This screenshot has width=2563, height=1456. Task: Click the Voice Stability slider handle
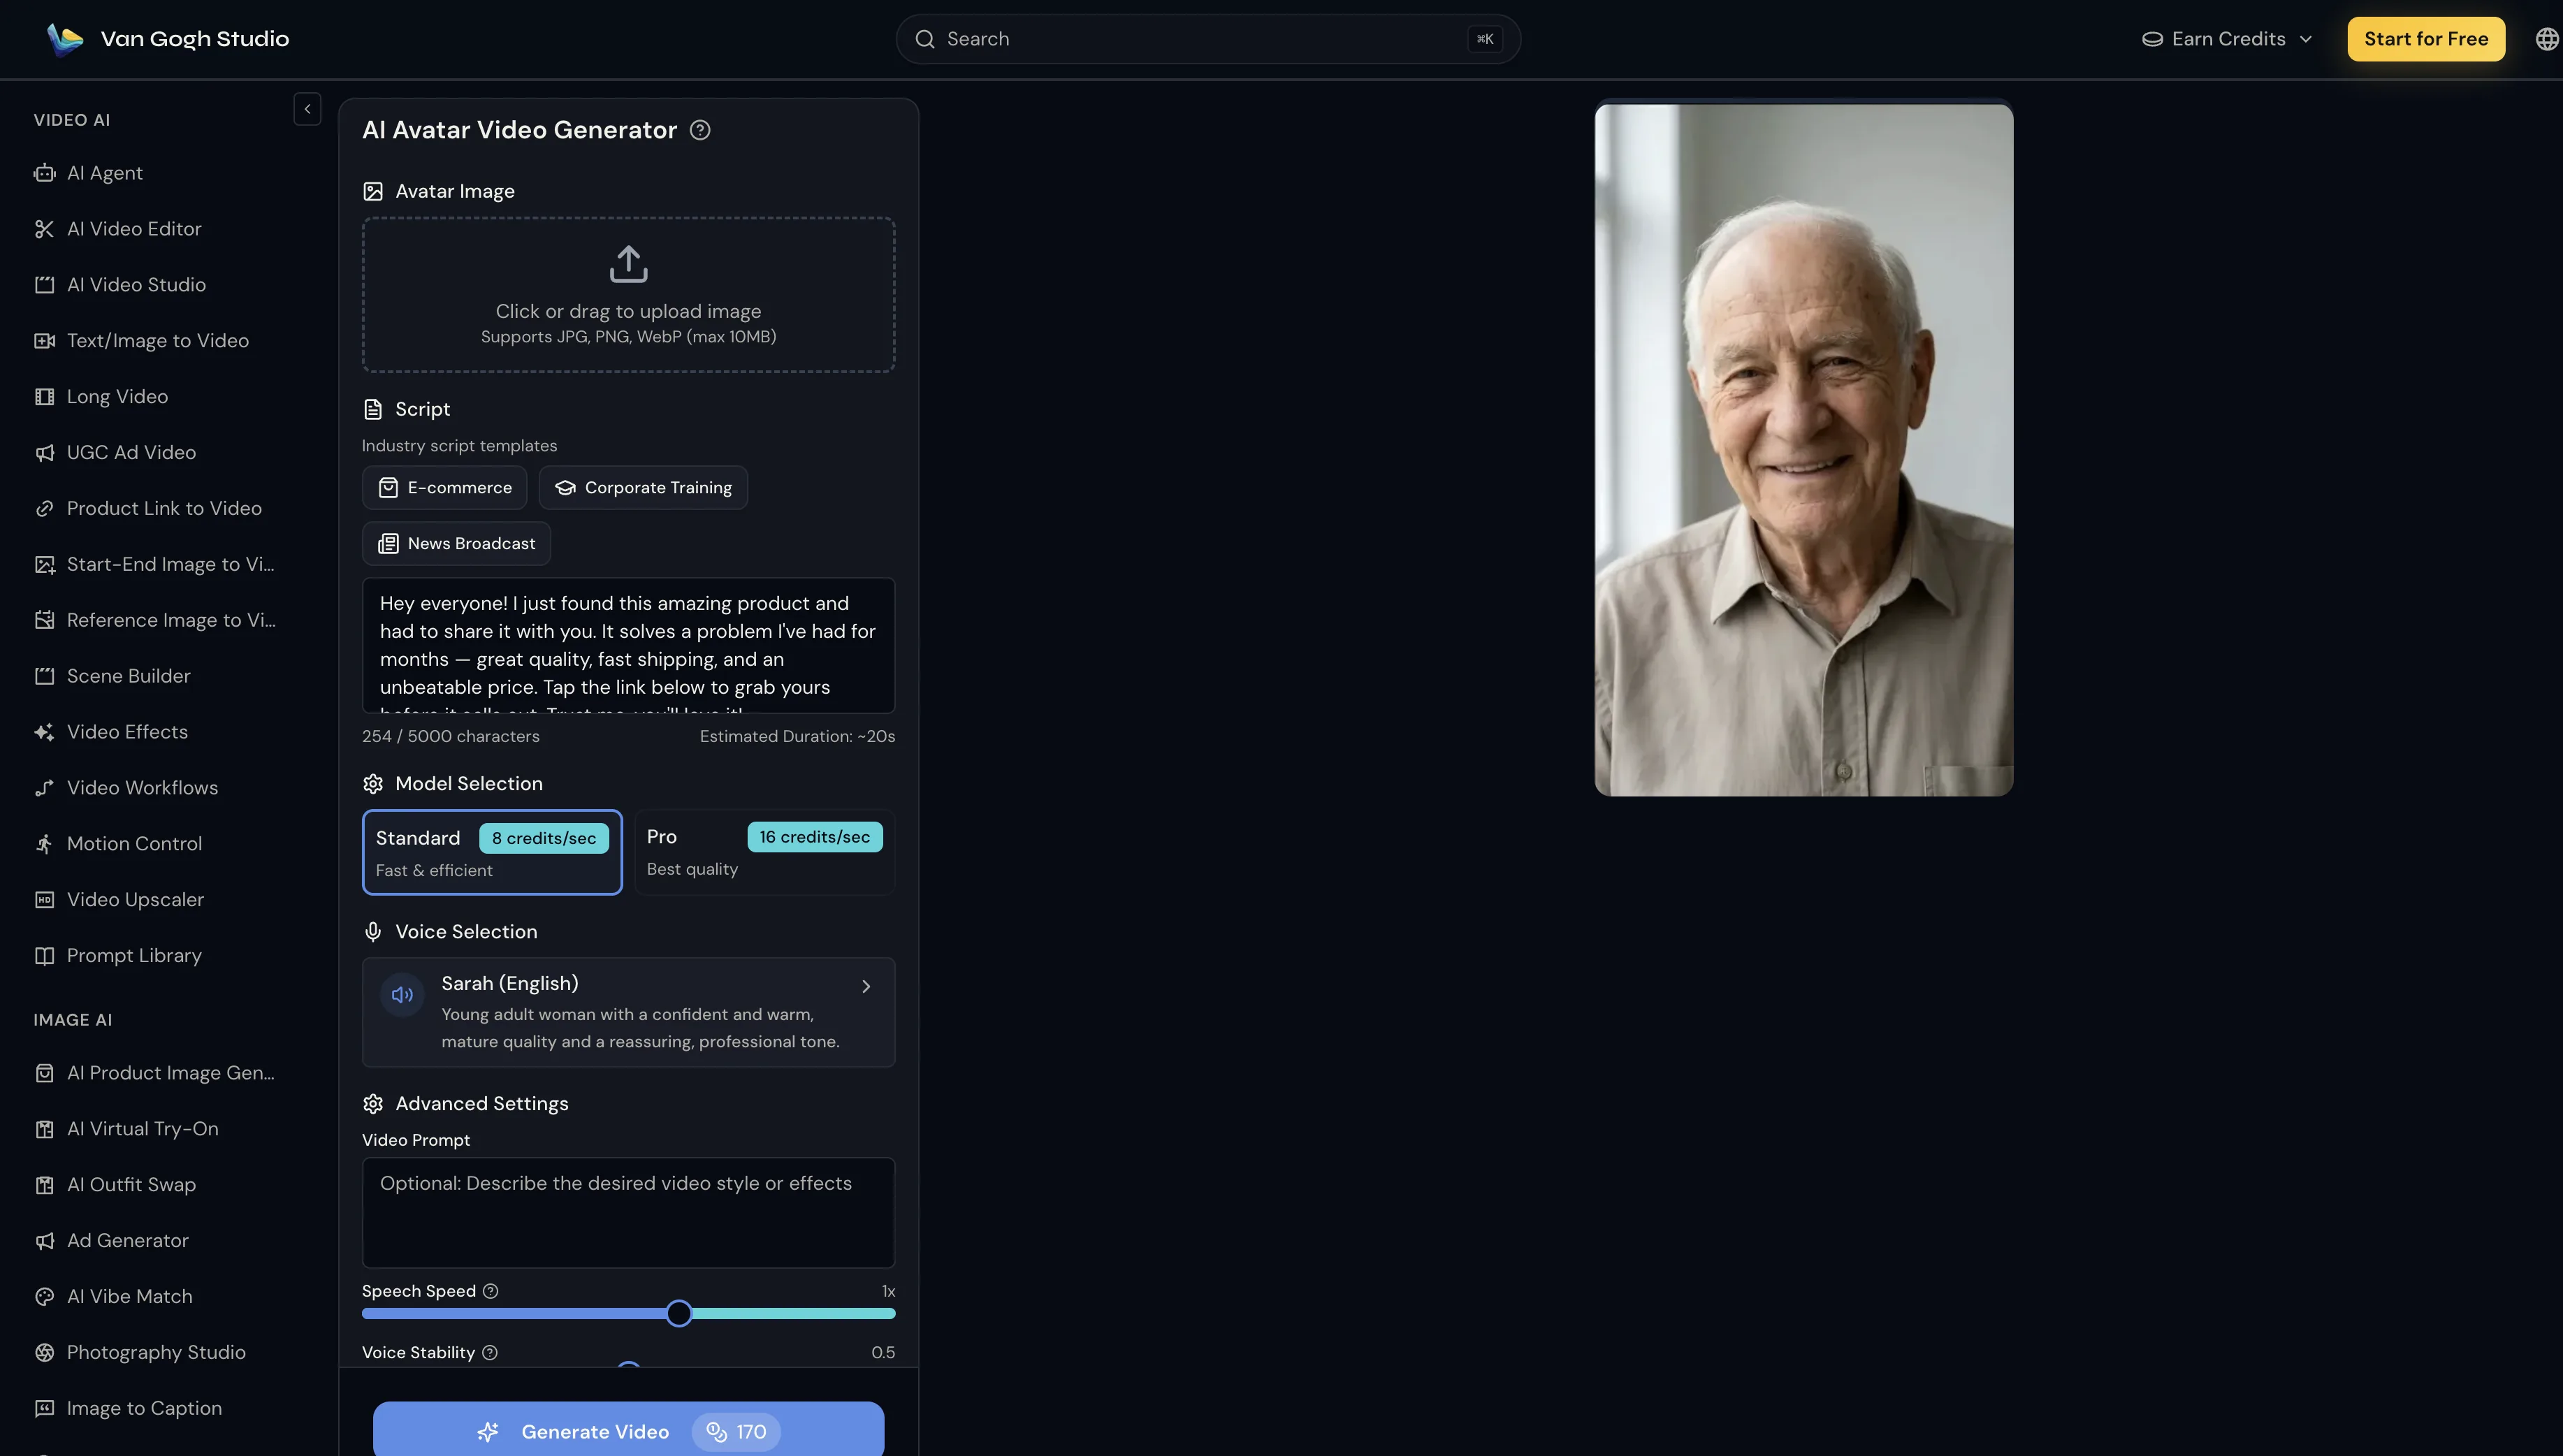629,1364
